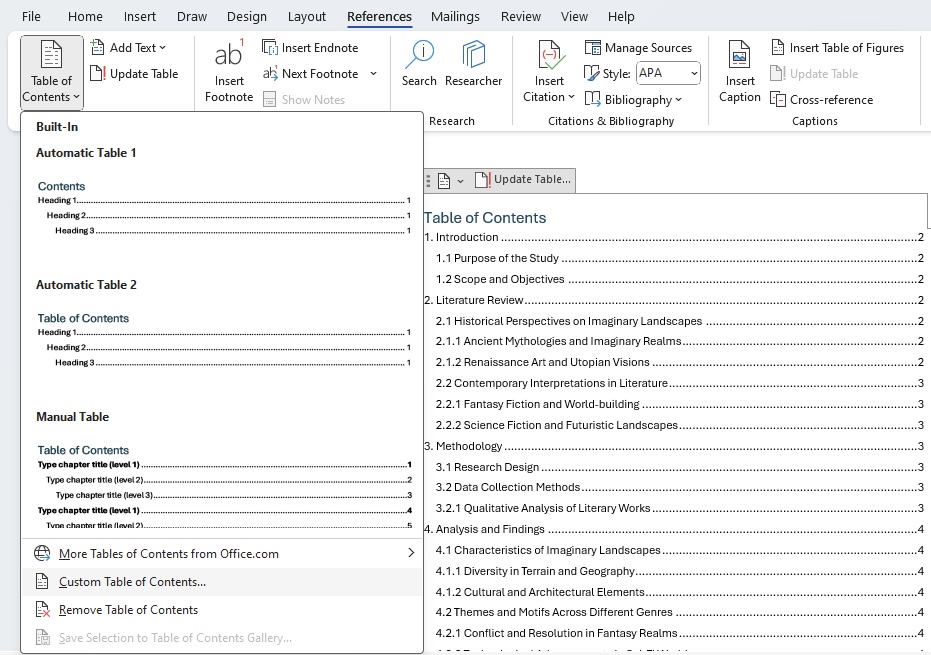Click '2.1.1 Ancient Mythologies and Imaginary Realms'
Screen dimensions: 931x655
tap(680, 341)
